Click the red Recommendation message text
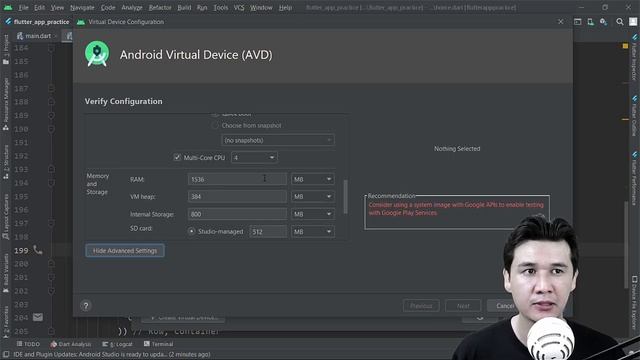 456,209
